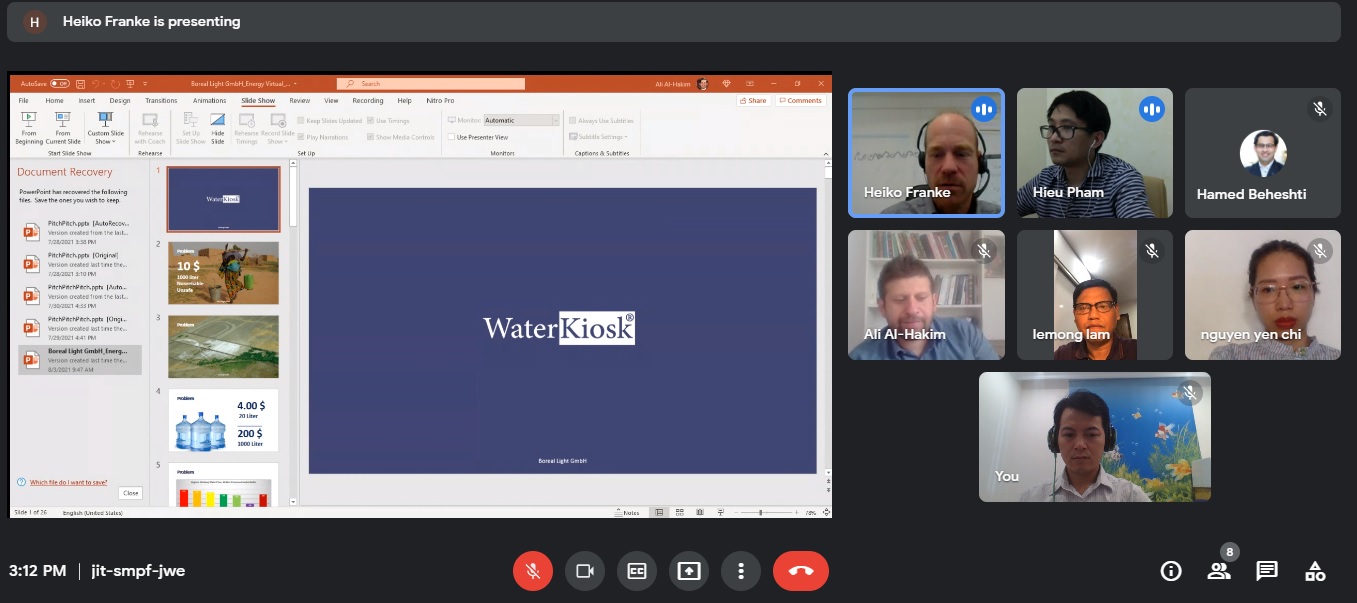Switch to the Animations ribbon tab
Viewport: 1357px width, 603px height.
(209, 101)
